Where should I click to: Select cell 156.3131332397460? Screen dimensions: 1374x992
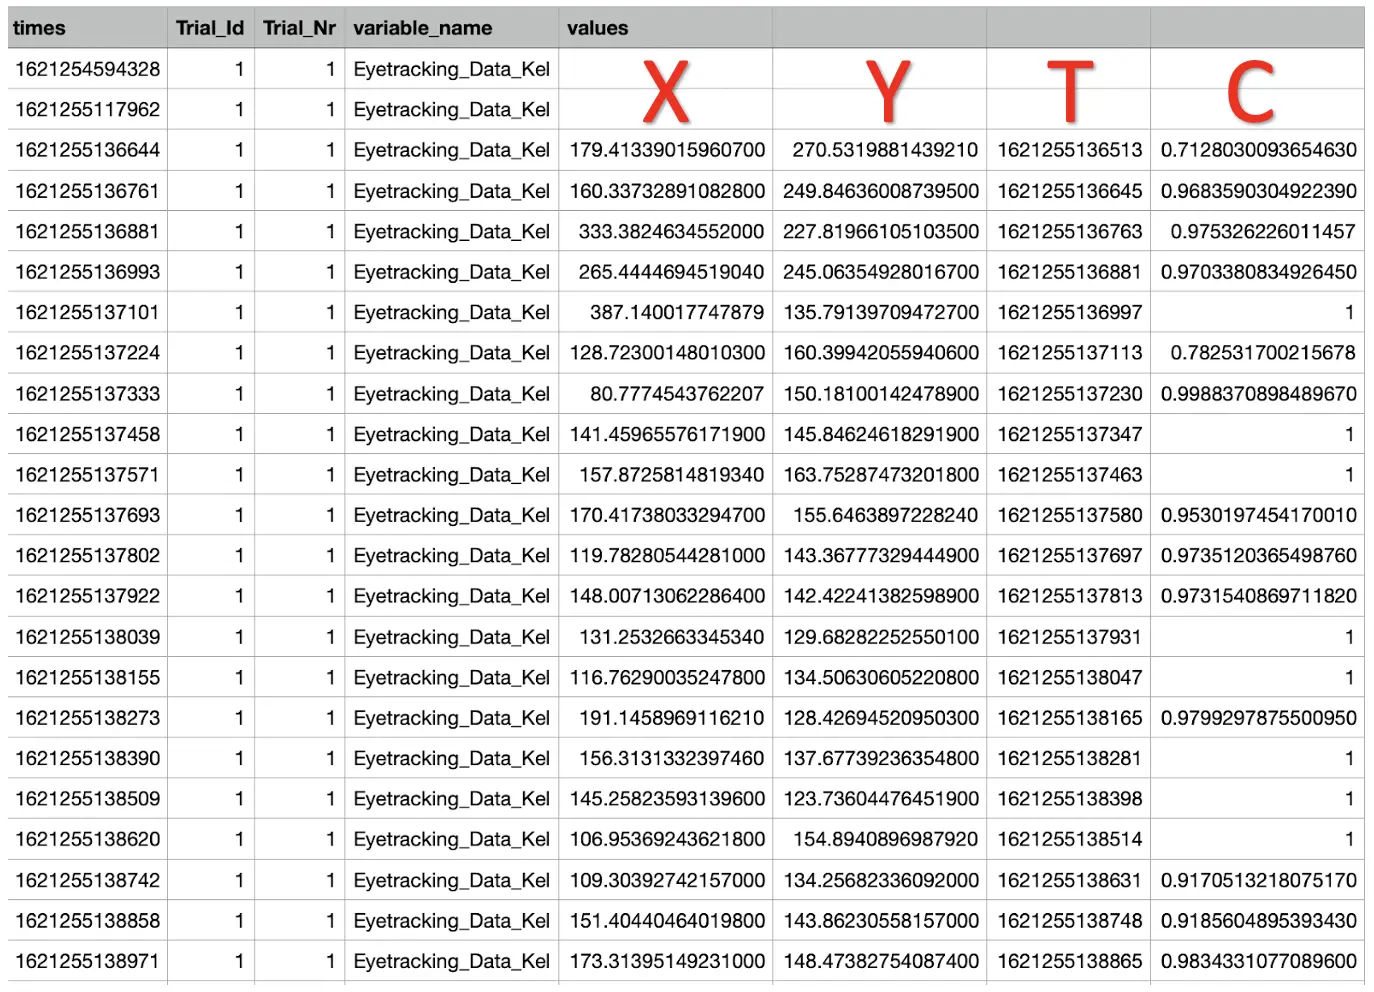pos(665,758)
